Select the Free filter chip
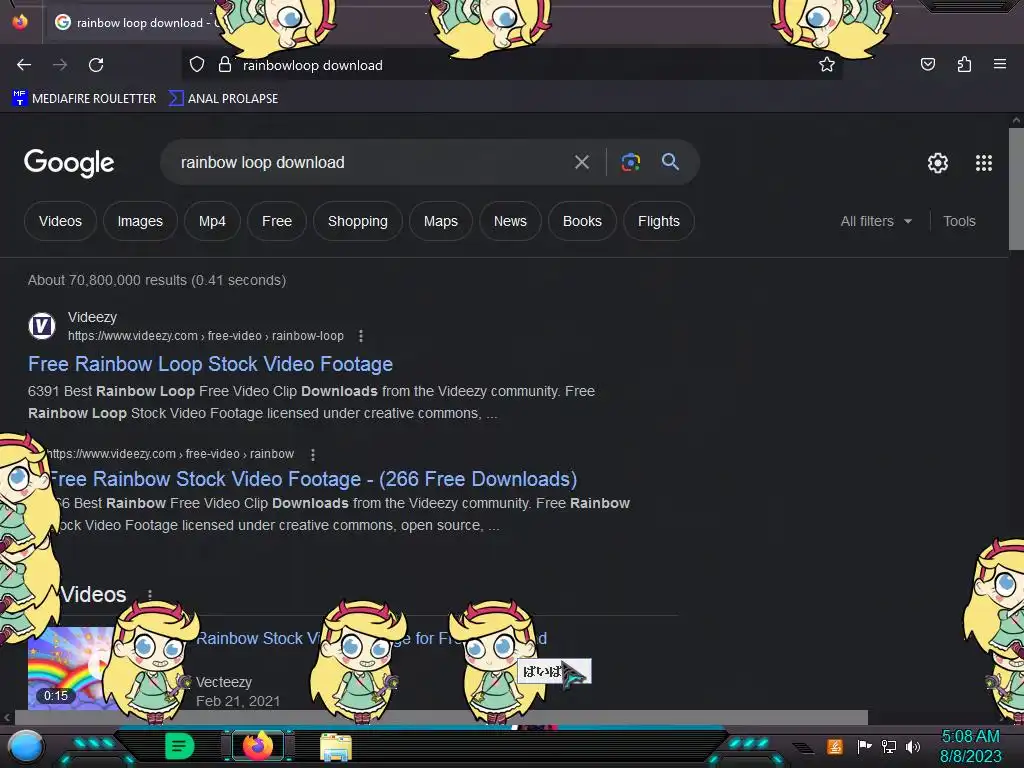Viewport: 1024px width, 768px height. 277,221
